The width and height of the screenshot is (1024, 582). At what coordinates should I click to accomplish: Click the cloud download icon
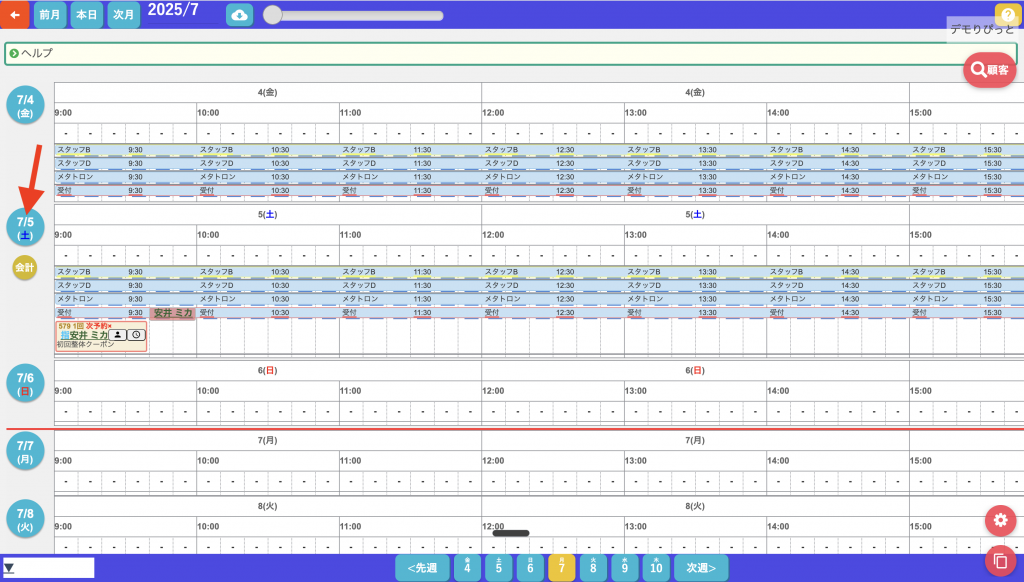240,15
